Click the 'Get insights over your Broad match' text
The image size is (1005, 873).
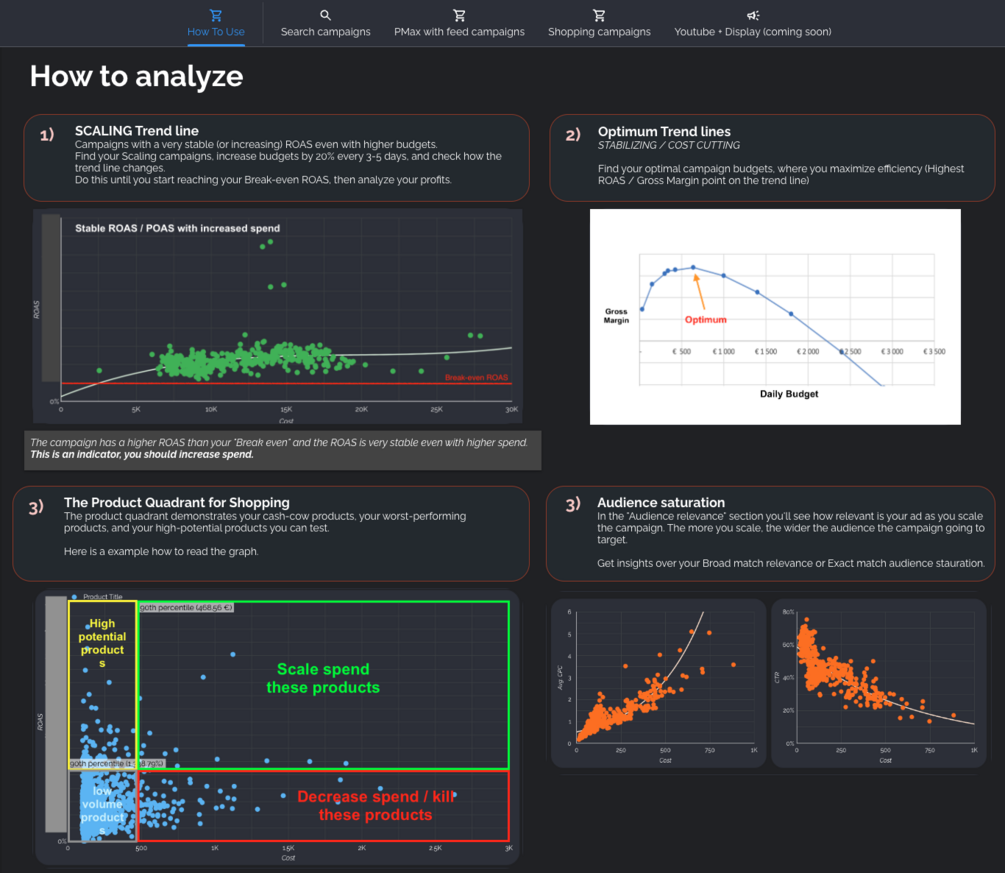click(x=790, y=563)
